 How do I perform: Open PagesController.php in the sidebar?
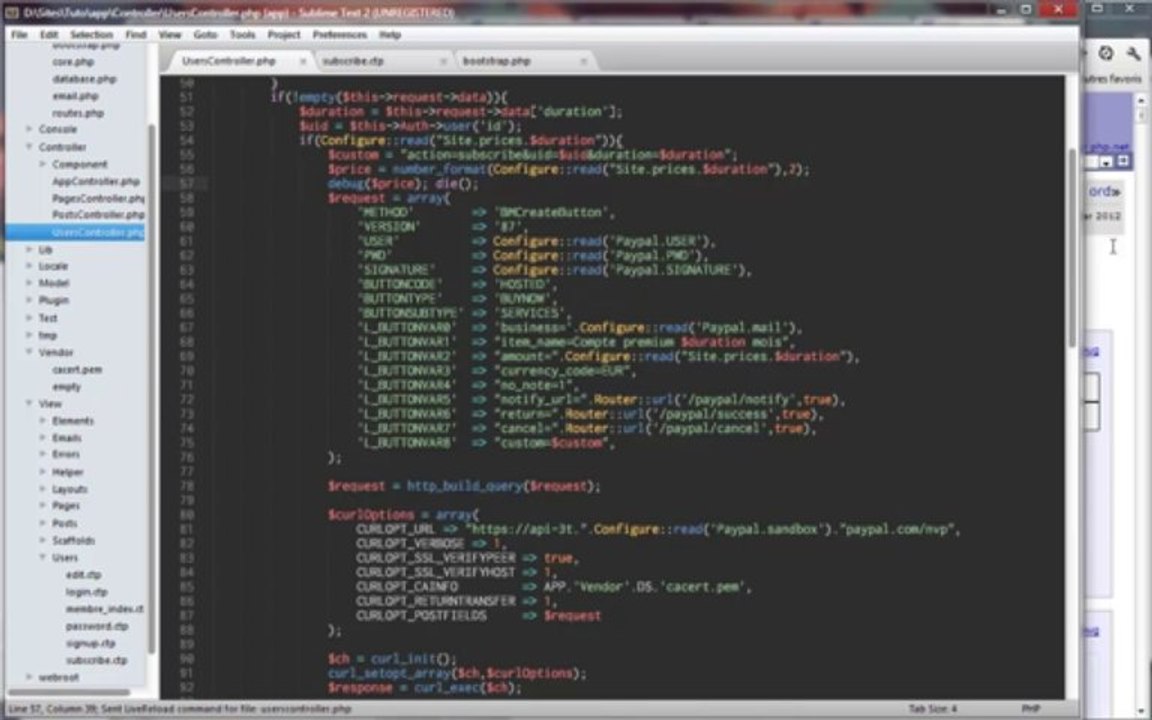point(98,198)
